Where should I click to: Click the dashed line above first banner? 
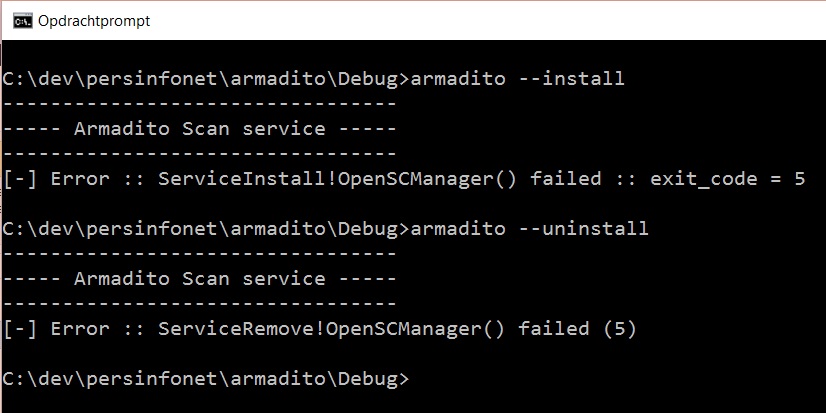200,104
